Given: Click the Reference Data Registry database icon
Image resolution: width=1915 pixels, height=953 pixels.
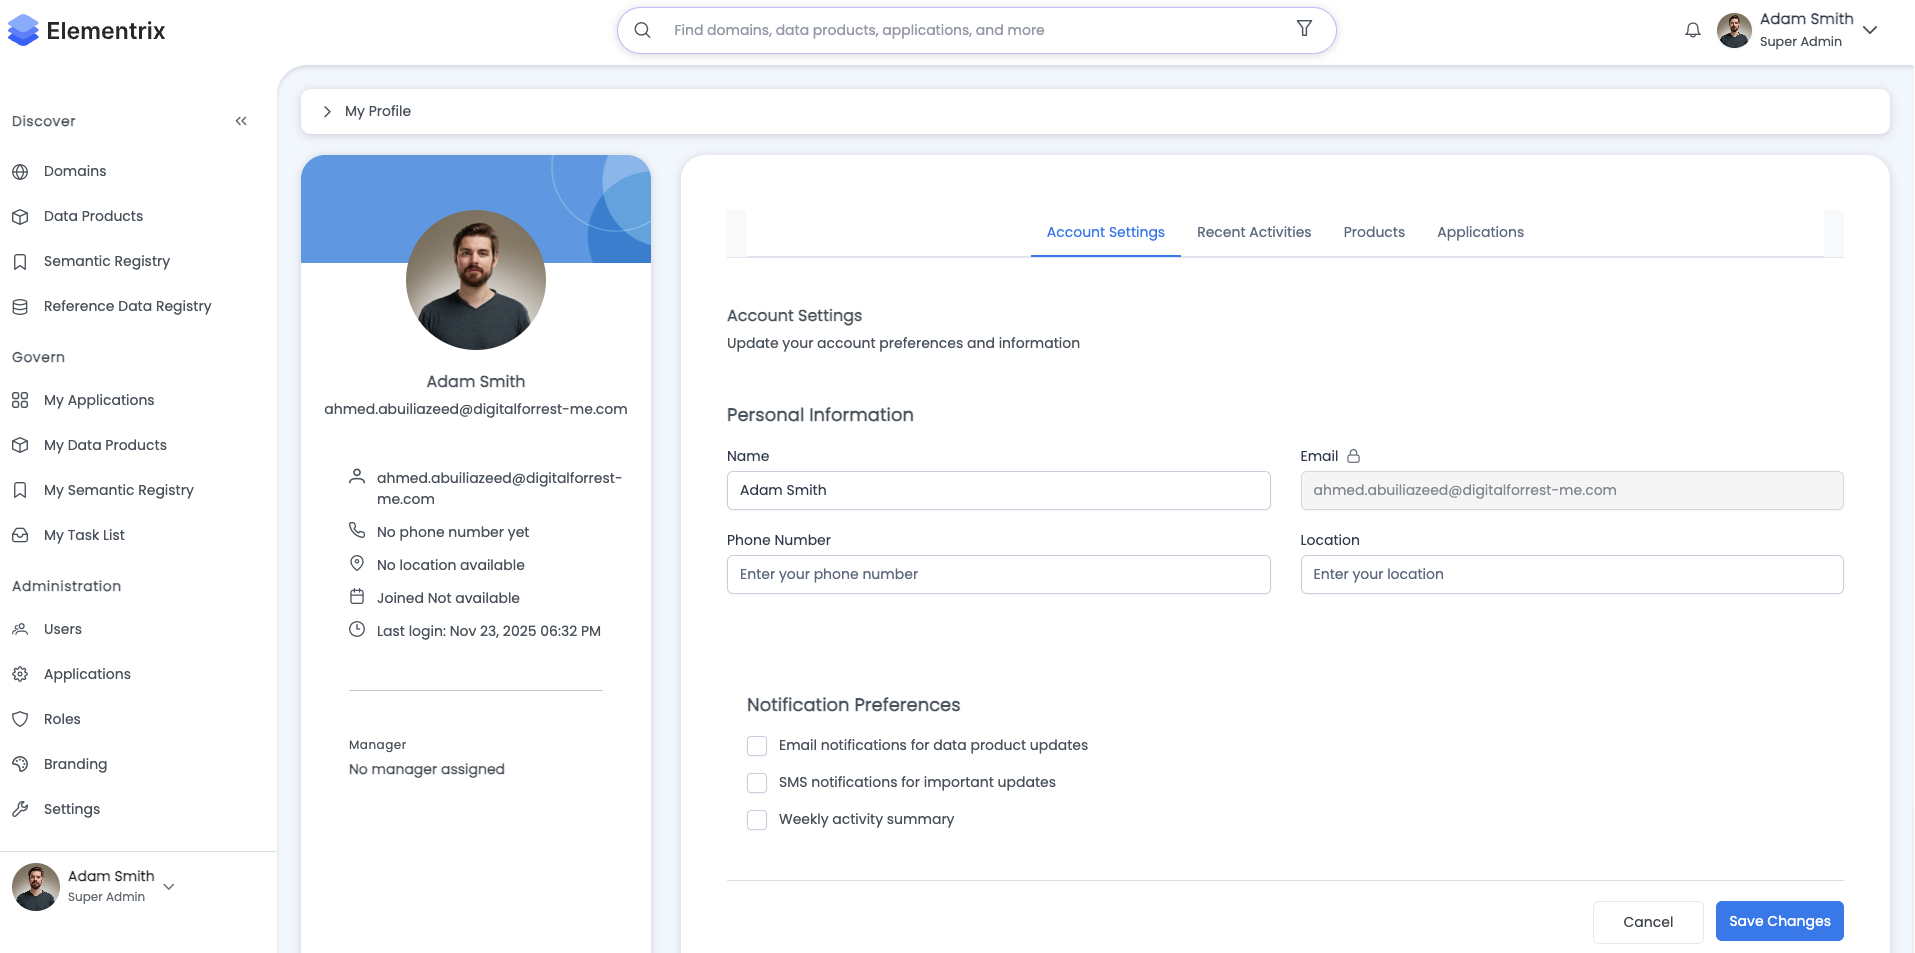Looking at the screenshot, I should (x=20, y=307).
